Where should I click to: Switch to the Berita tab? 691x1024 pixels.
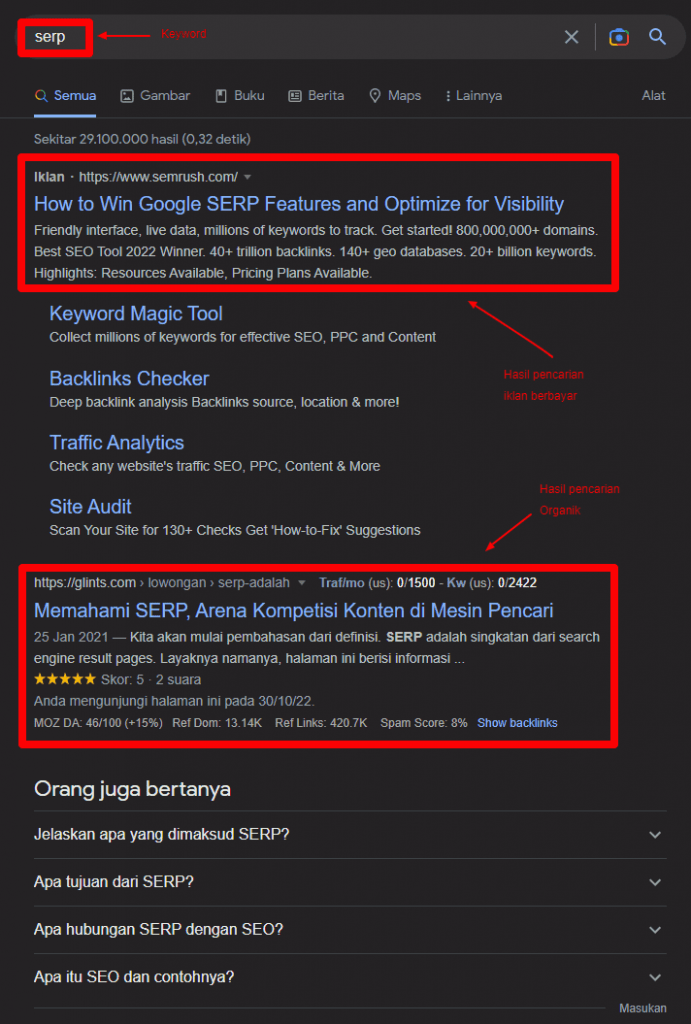point(325,95)
